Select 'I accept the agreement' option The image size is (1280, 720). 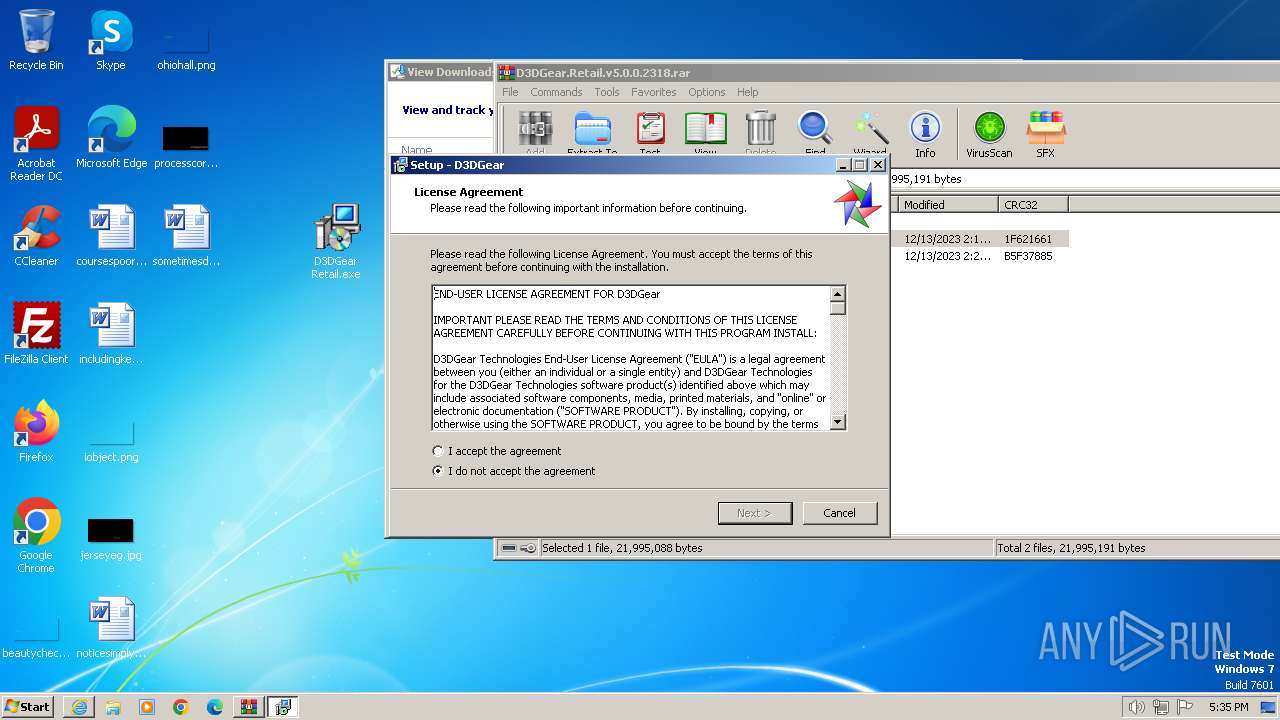click(497, 451)
